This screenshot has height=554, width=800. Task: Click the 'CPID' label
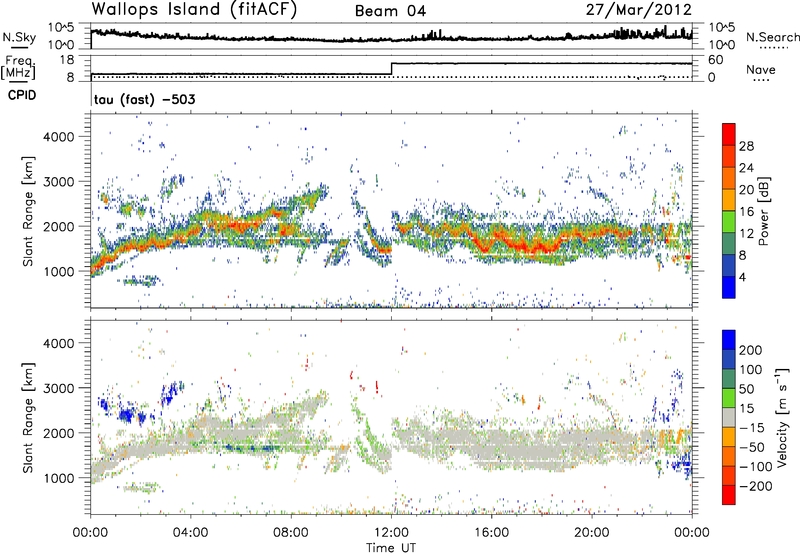click(x=22, y=95)
